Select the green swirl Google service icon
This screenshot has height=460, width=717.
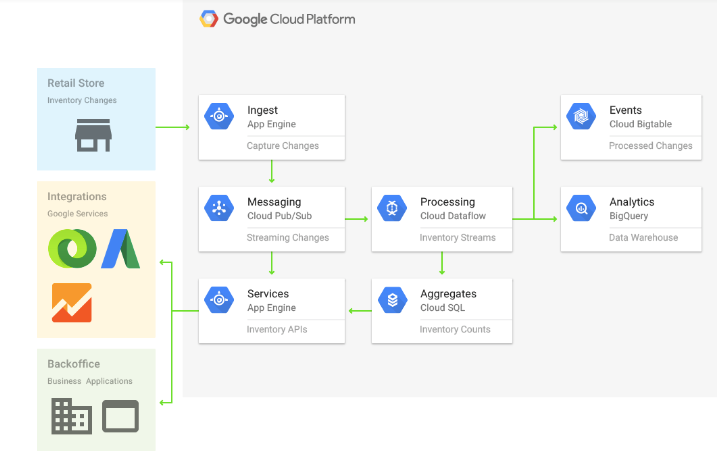point(72,248)
